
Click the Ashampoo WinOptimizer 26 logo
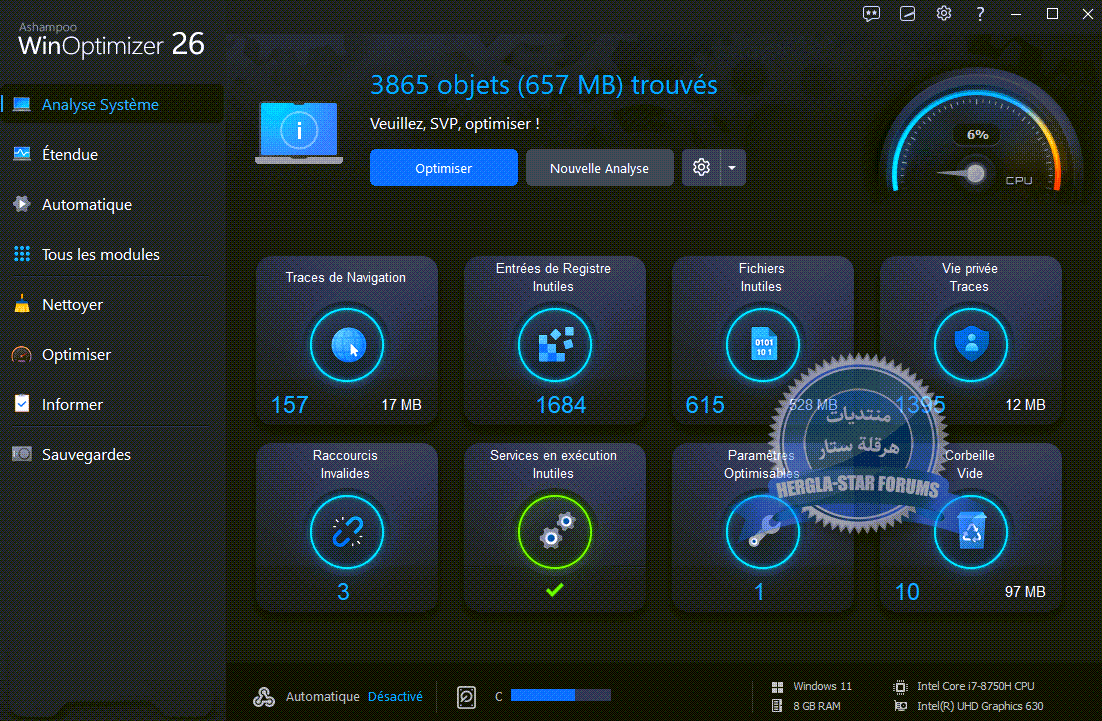pyautogui.click(x=111, y=40)
